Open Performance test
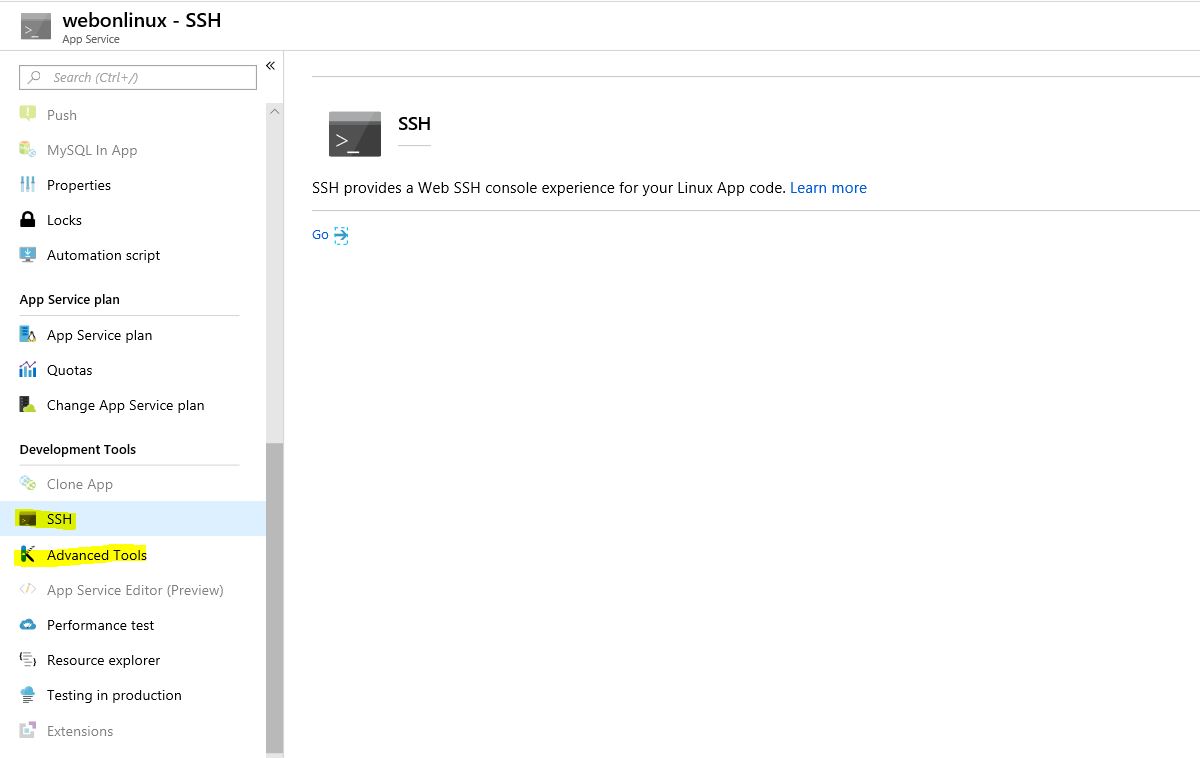 (x=100, y=625)
